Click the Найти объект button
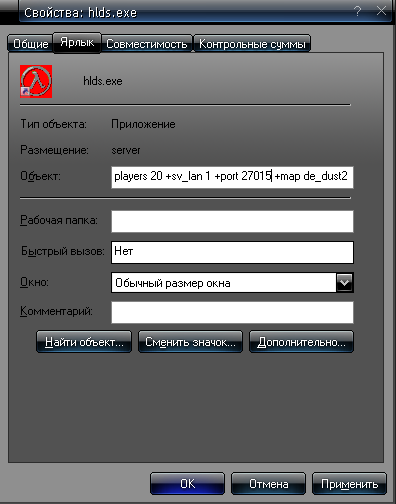This screenshot has height=504, width=396. tap(84, 342)
